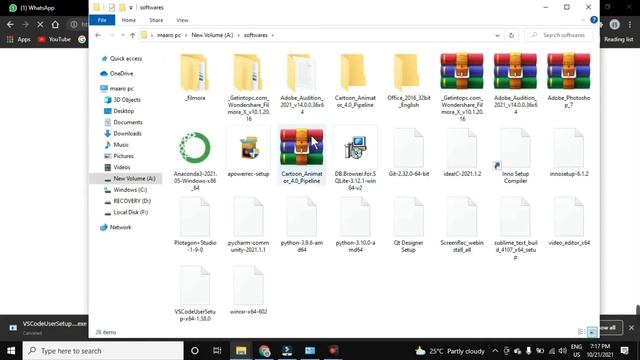Viewport: 640px width, 360px height.
Task: Select the python-3.9.6-amd64 file
Action: click(302, 225)
